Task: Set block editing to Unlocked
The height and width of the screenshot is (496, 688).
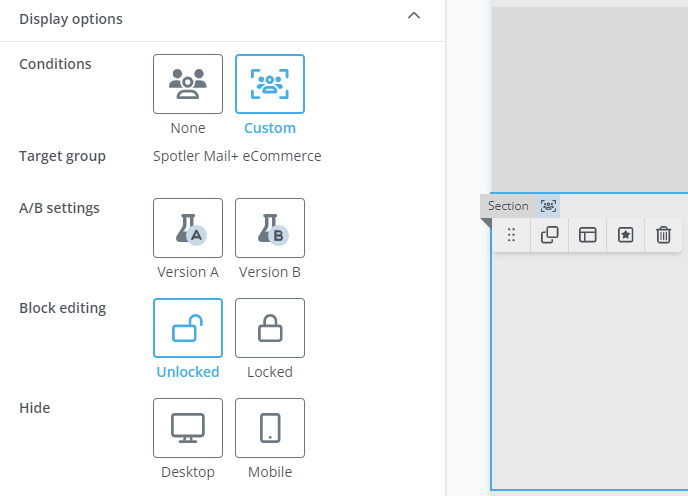Action: 187,328
